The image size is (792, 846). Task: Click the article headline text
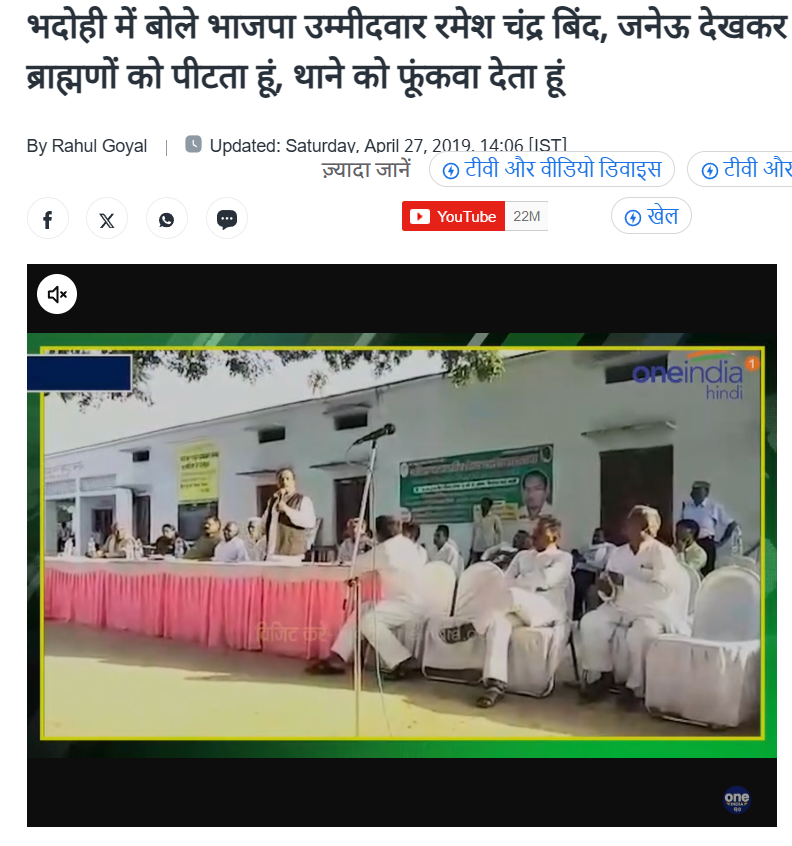click(407, 52)
